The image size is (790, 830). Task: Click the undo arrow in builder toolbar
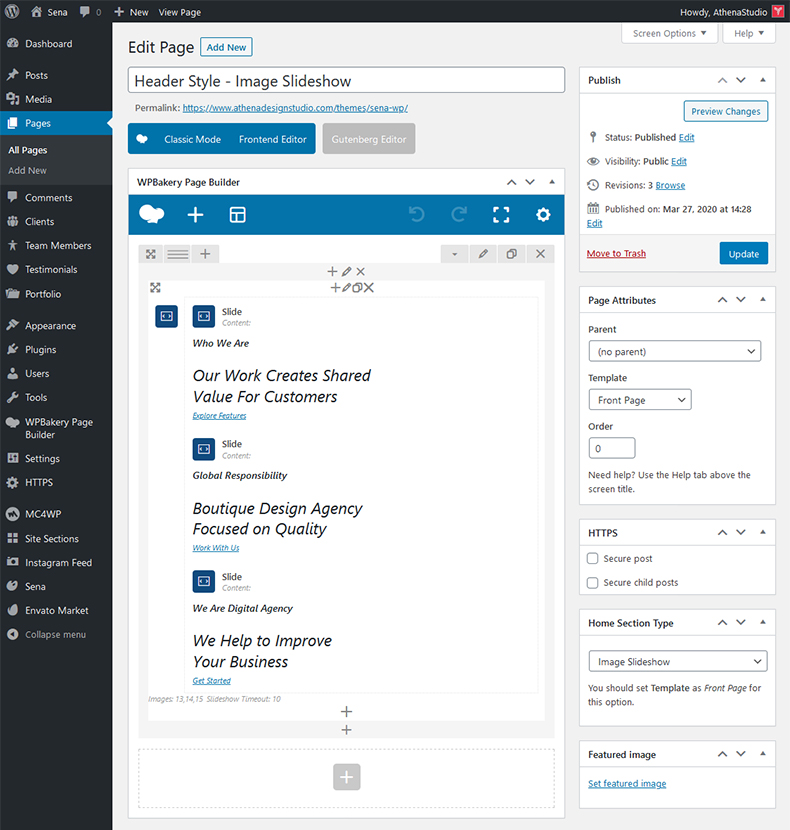417,214
